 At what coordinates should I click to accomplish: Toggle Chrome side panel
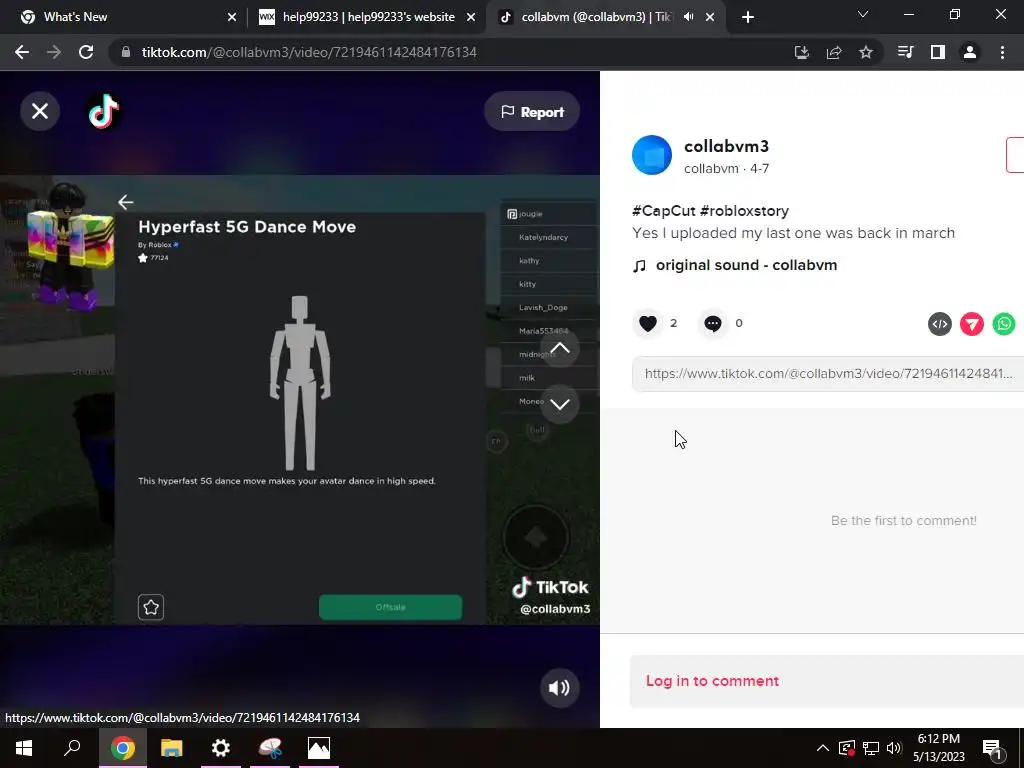(938, 52)
